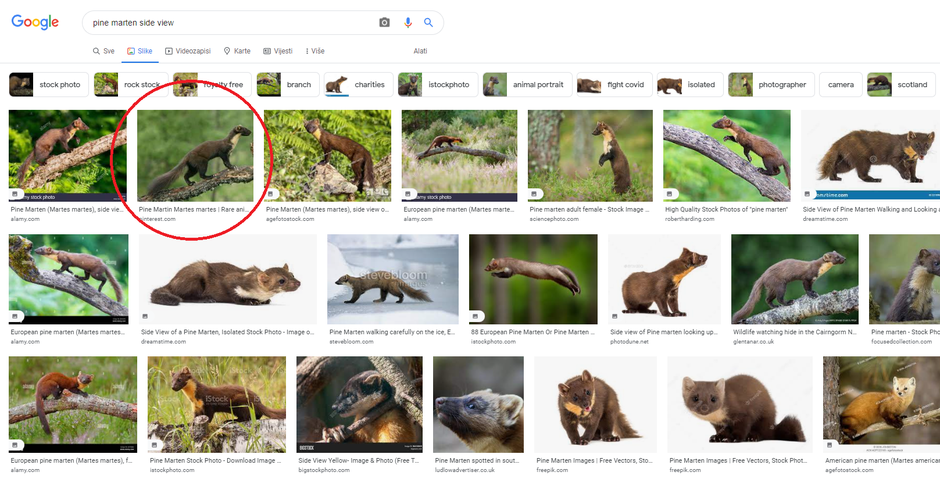Open the Alati tools options
940x479 pixels.
pos(420,51)
